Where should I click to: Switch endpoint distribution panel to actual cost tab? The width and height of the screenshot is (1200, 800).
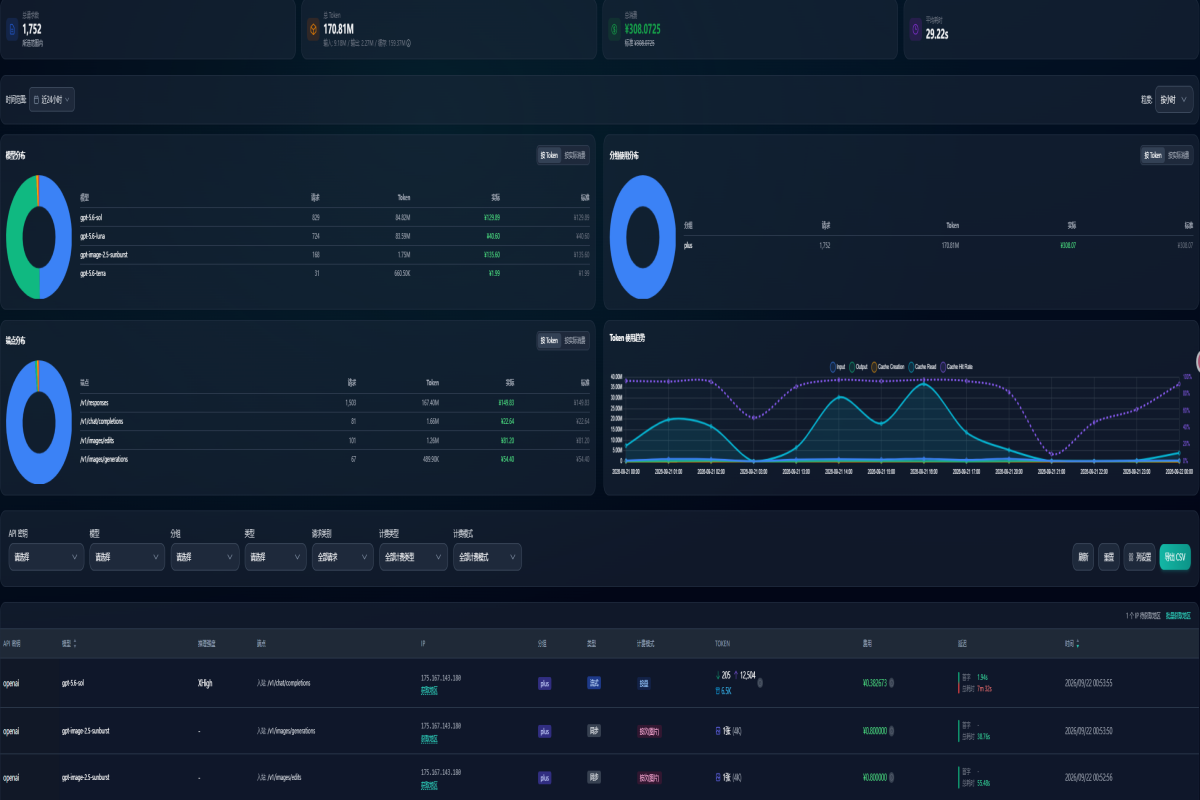coord(575,341)
